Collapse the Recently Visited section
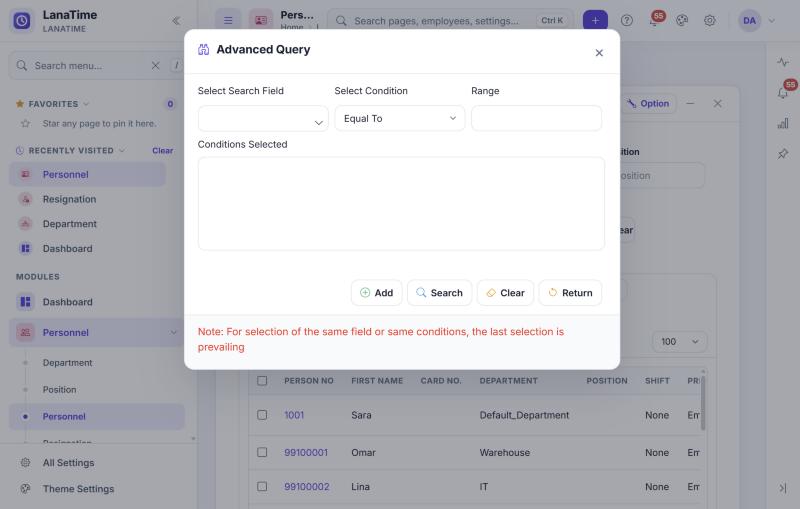 point(122,150)
